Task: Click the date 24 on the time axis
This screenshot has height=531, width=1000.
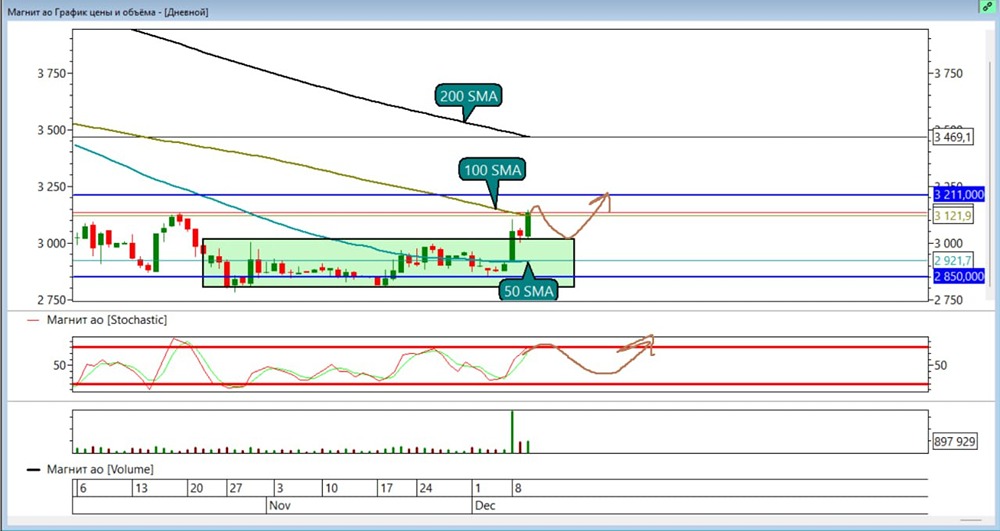Action: point(425,489)
